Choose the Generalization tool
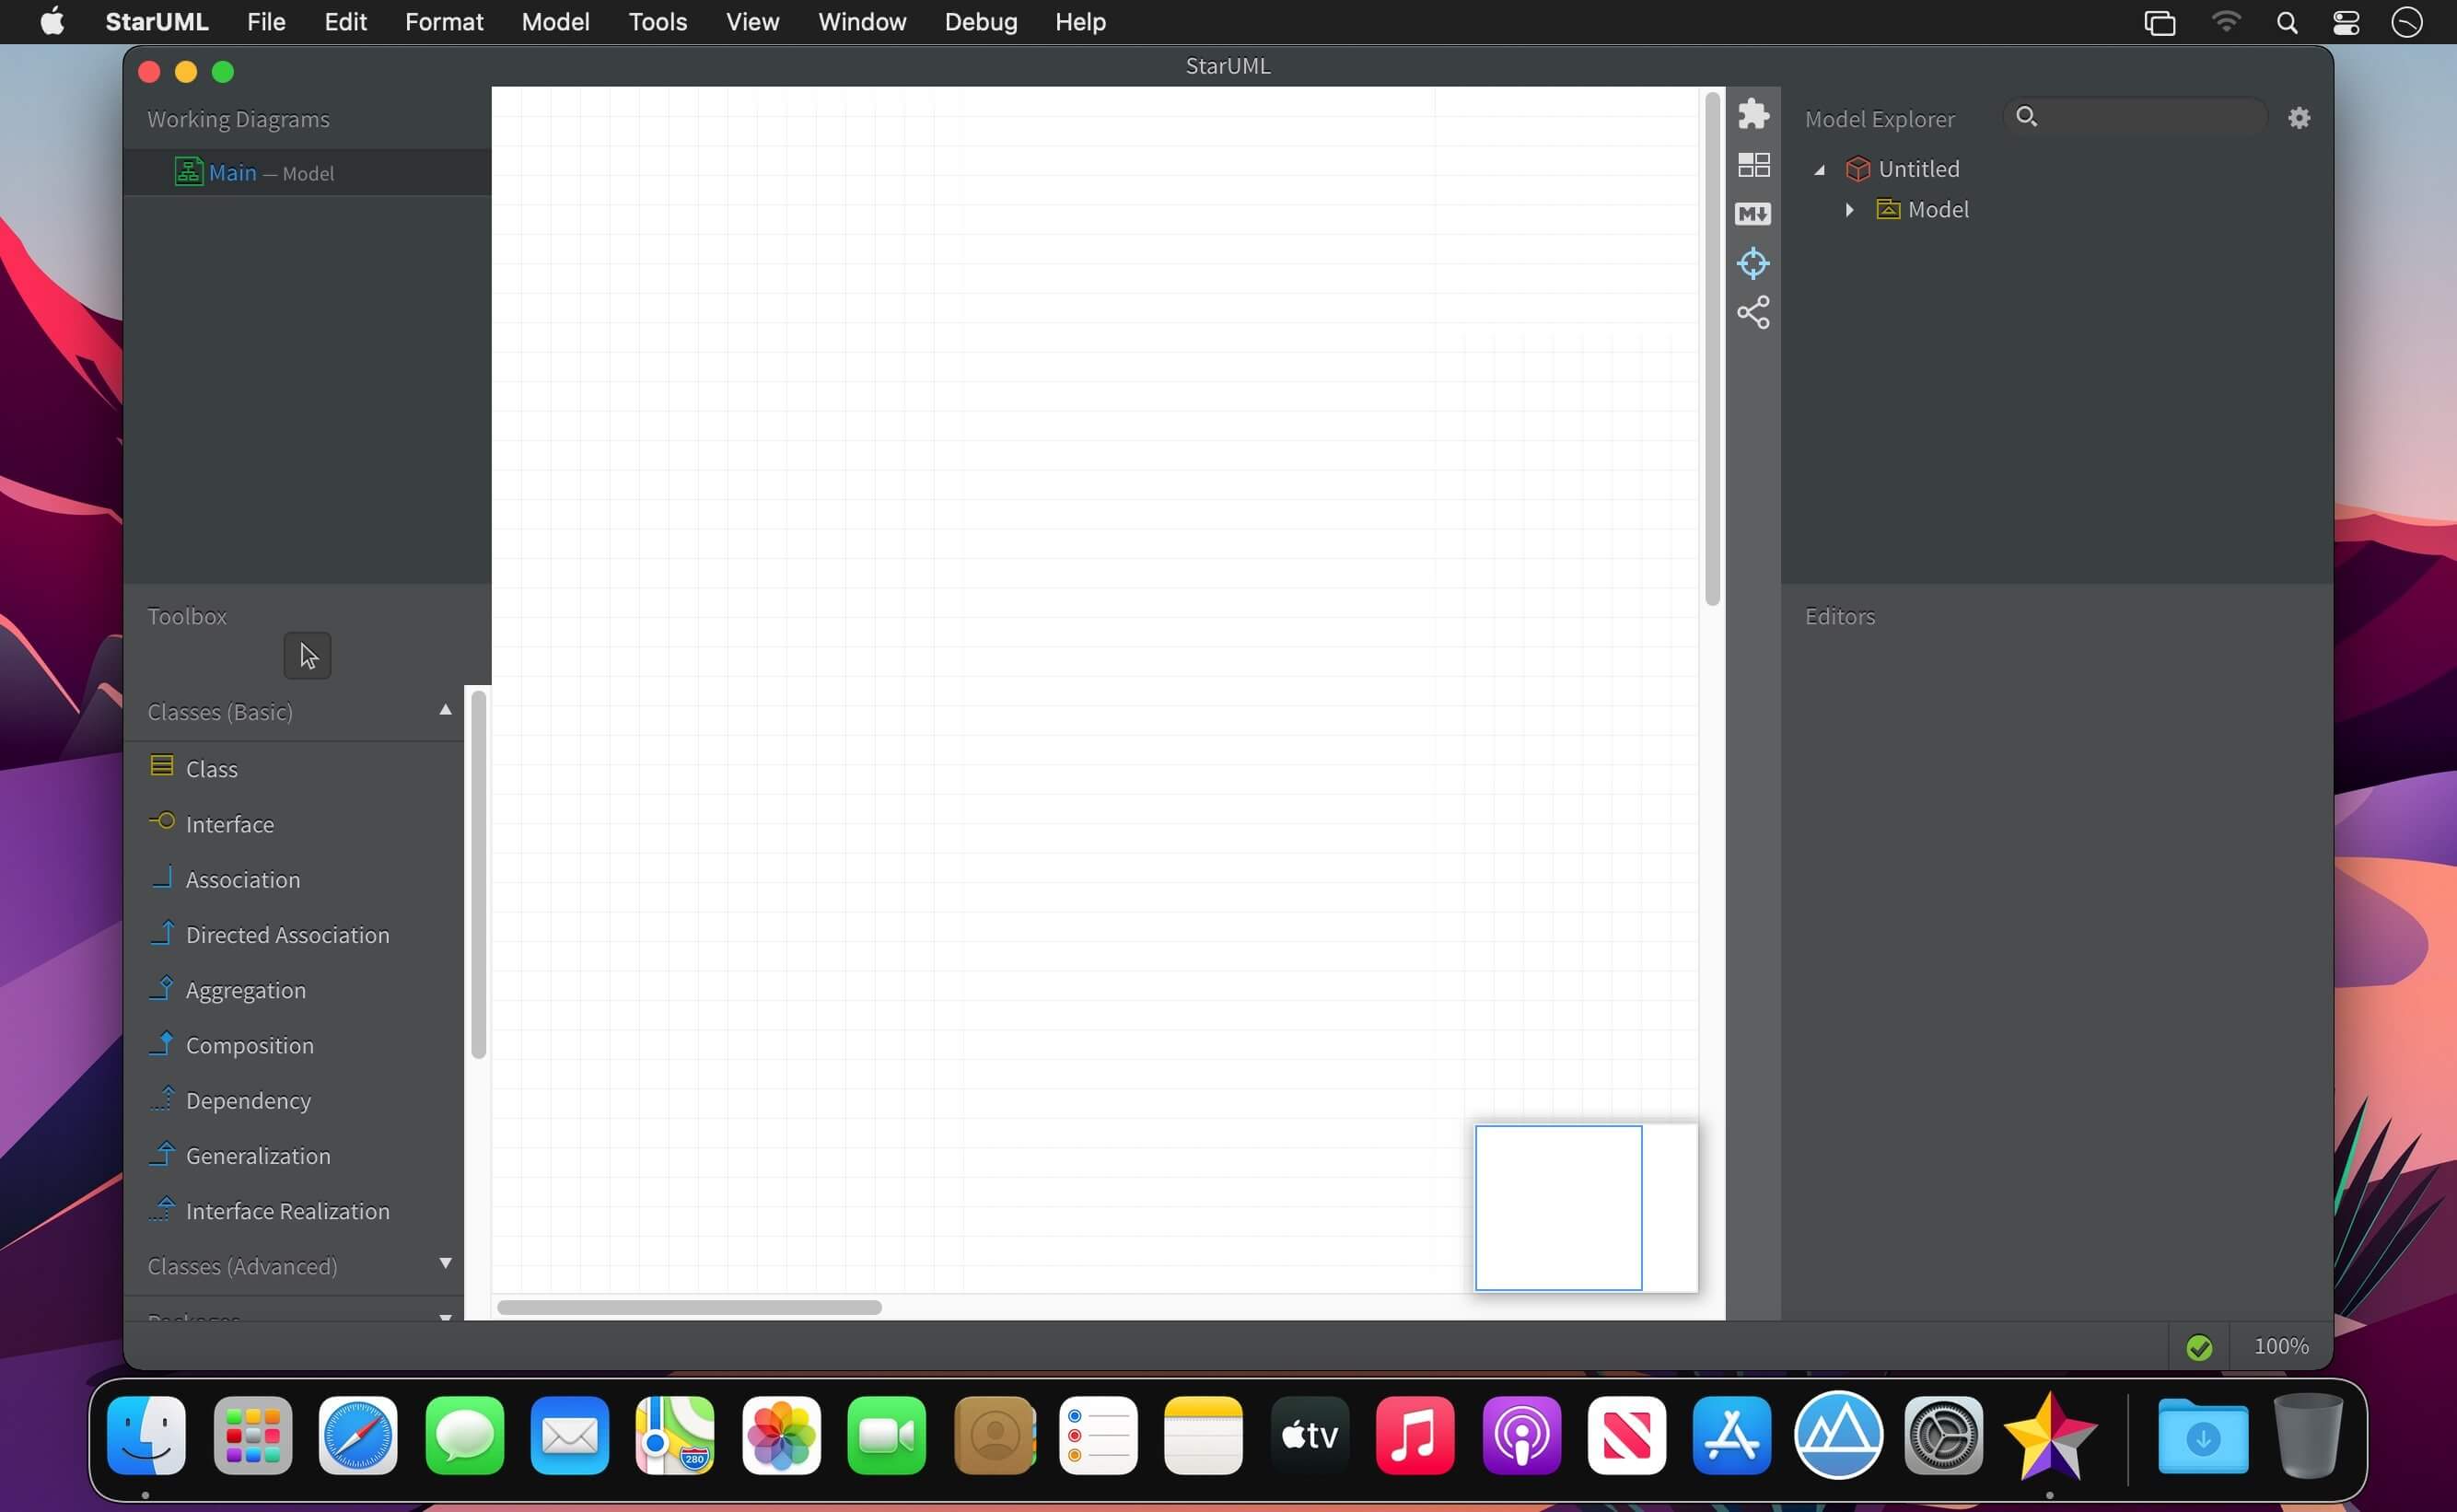 click(257, 1156)
